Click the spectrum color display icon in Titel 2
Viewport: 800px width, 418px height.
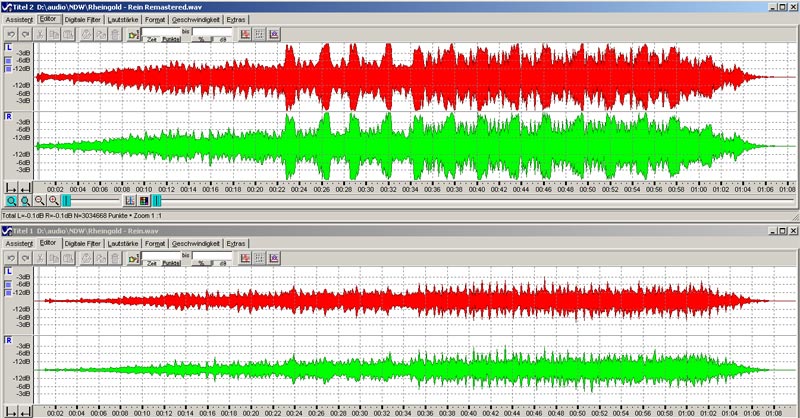coord(145,200)
